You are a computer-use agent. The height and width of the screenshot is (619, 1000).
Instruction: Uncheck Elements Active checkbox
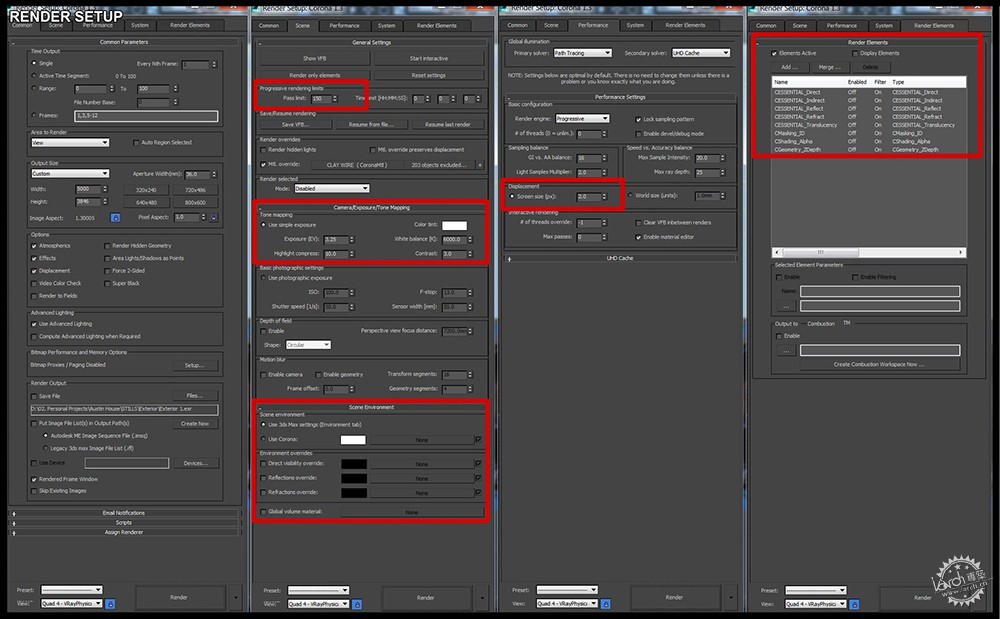pos(774,54)
